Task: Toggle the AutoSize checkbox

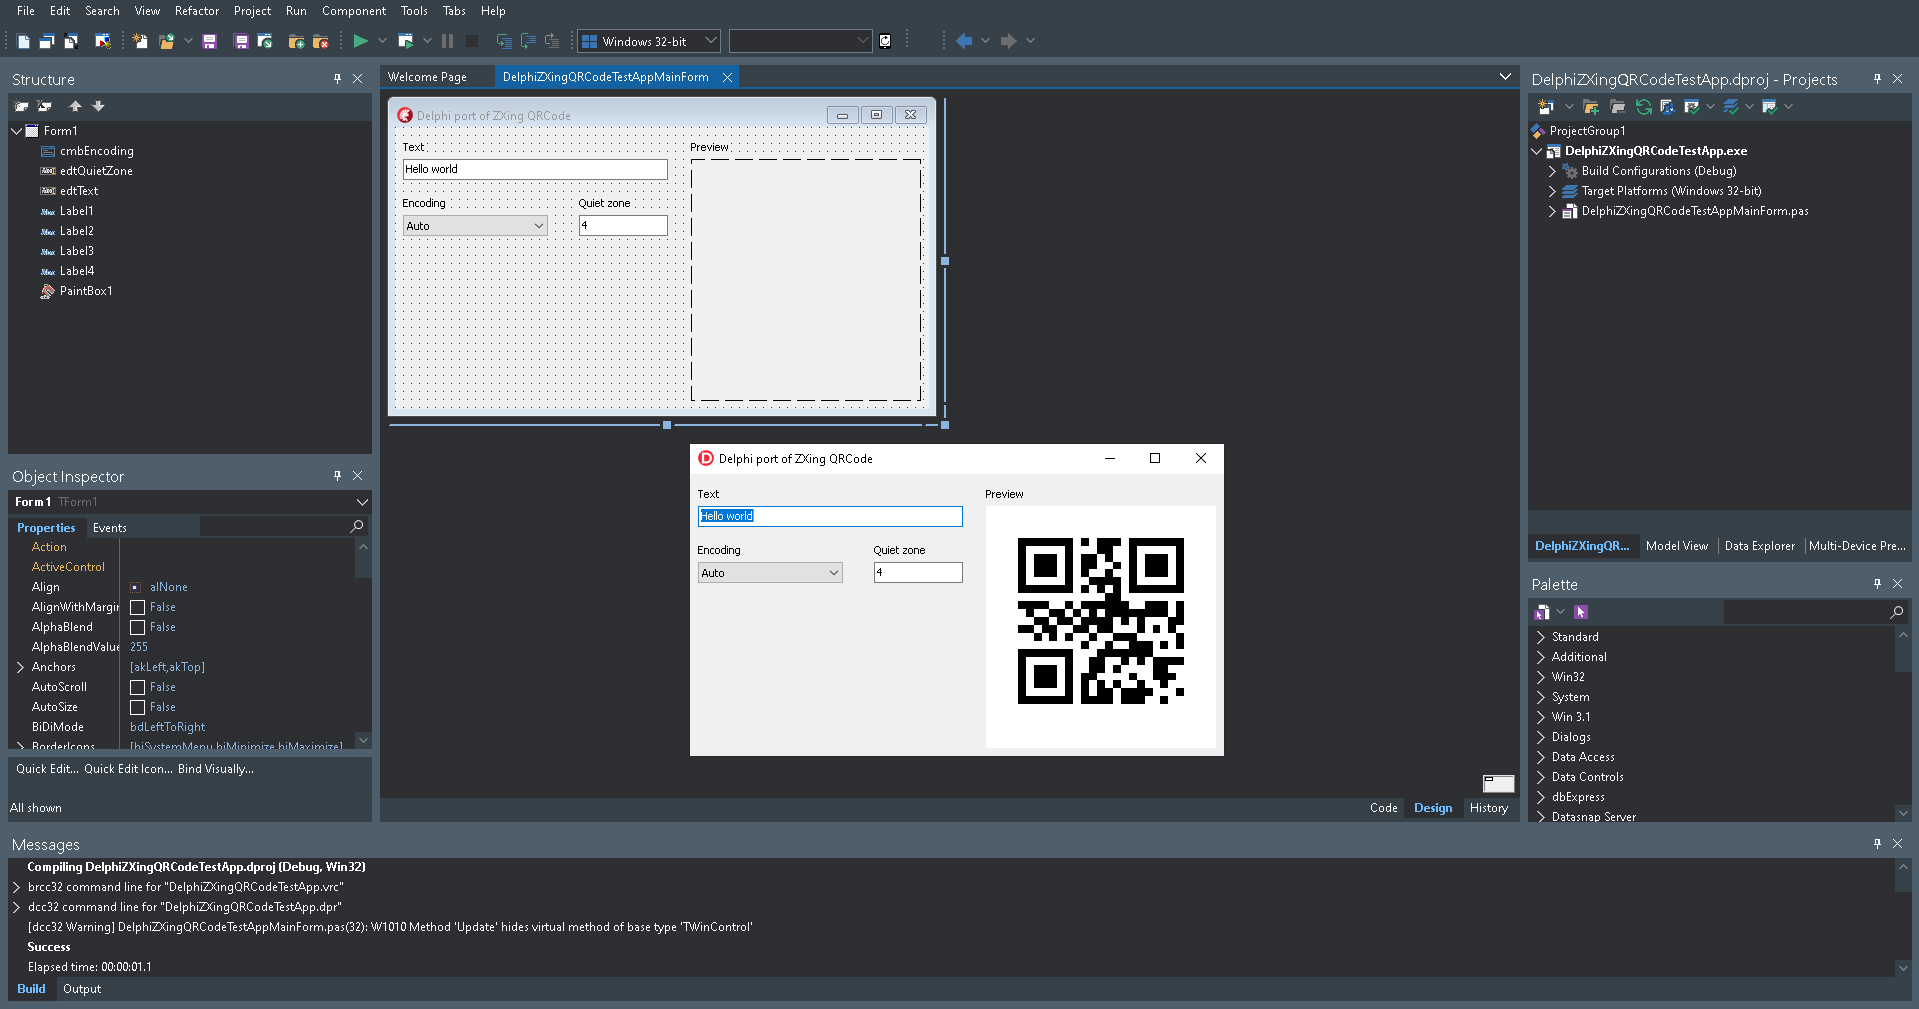Action: 138,707
